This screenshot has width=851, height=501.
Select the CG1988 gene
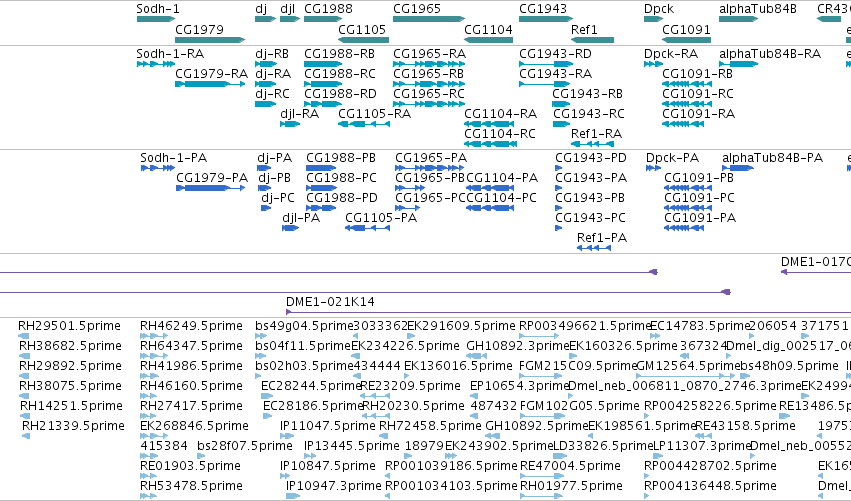(x=323, y=19)
